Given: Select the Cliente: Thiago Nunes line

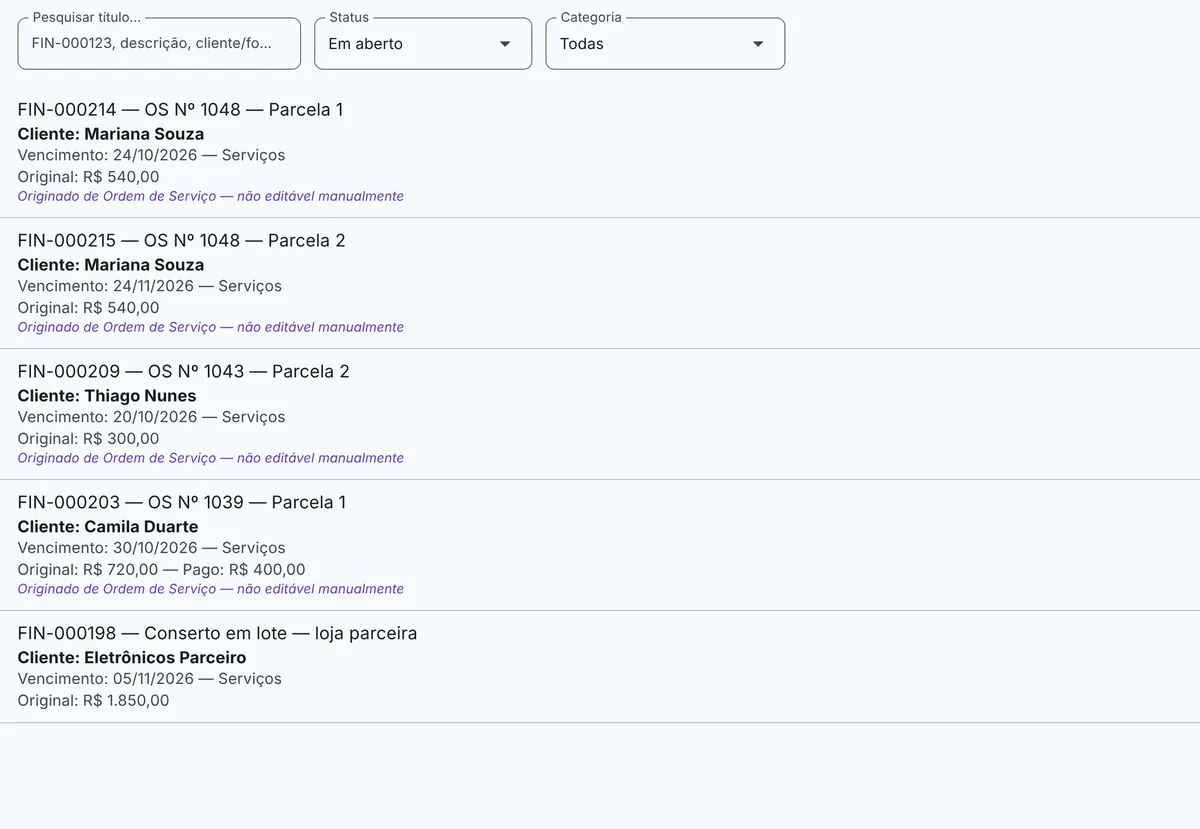Looking at the screenshot, I should (x=107, y=396).
